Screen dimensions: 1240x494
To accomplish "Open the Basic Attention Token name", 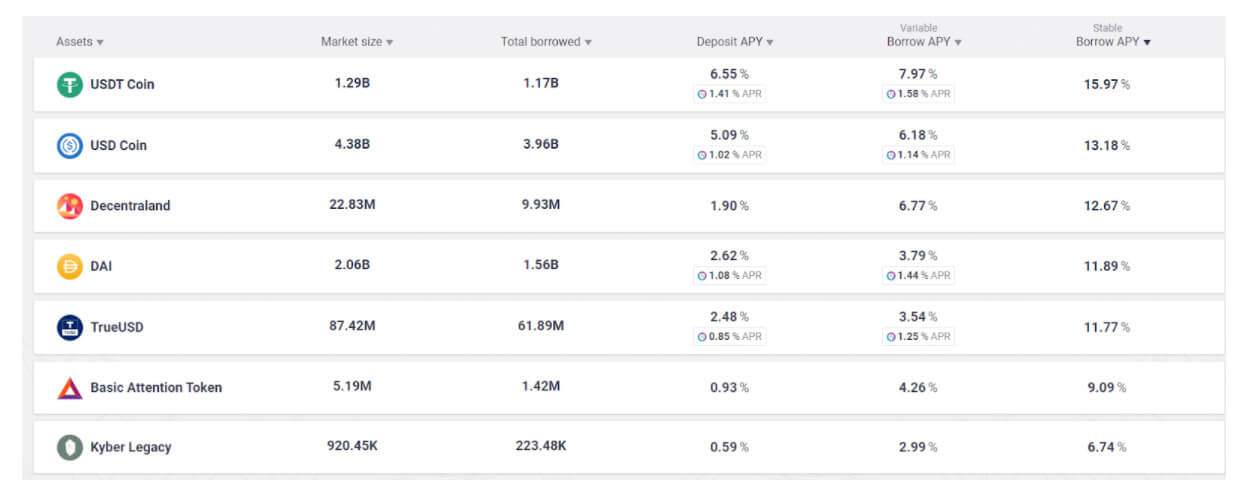I will [156, 388].
